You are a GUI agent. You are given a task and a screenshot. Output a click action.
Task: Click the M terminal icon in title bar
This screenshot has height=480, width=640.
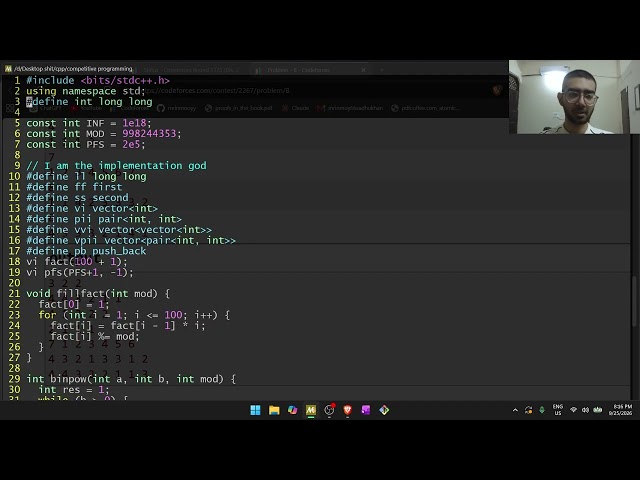tap(8, 69)
